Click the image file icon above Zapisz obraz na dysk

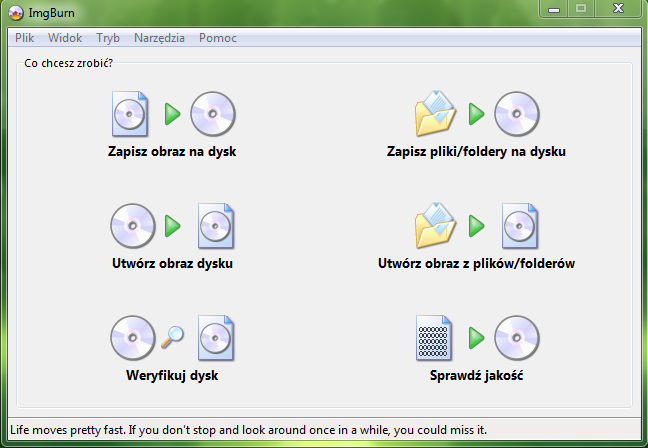click(x=130, y=114)
